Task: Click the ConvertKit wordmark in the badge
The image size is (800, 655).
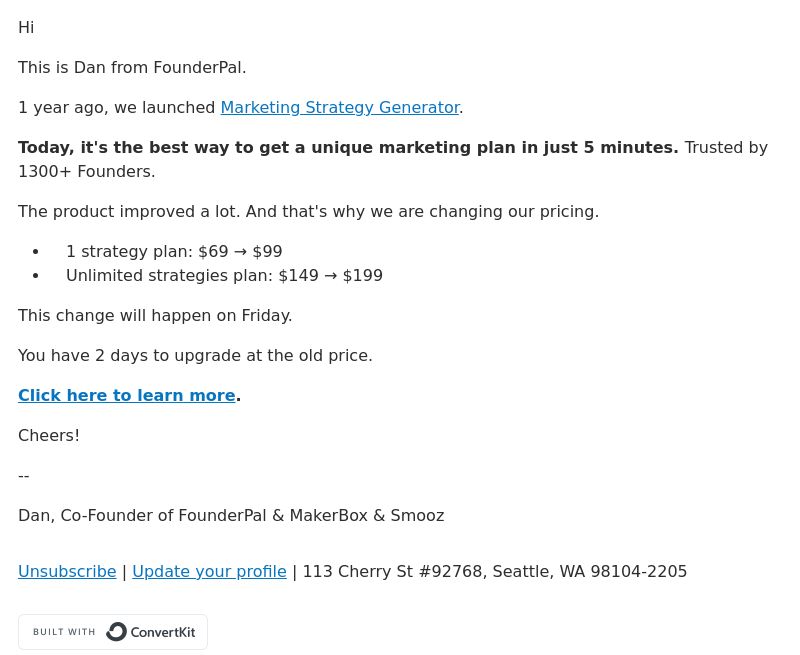Action: pyautogui.click(x=163, y=632)
